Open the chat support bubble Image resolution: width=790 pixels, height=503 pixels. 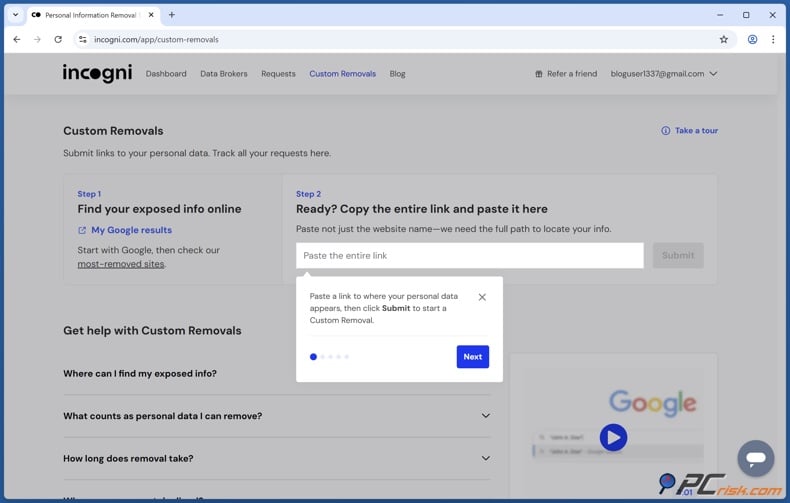click(x=755, y=458)
